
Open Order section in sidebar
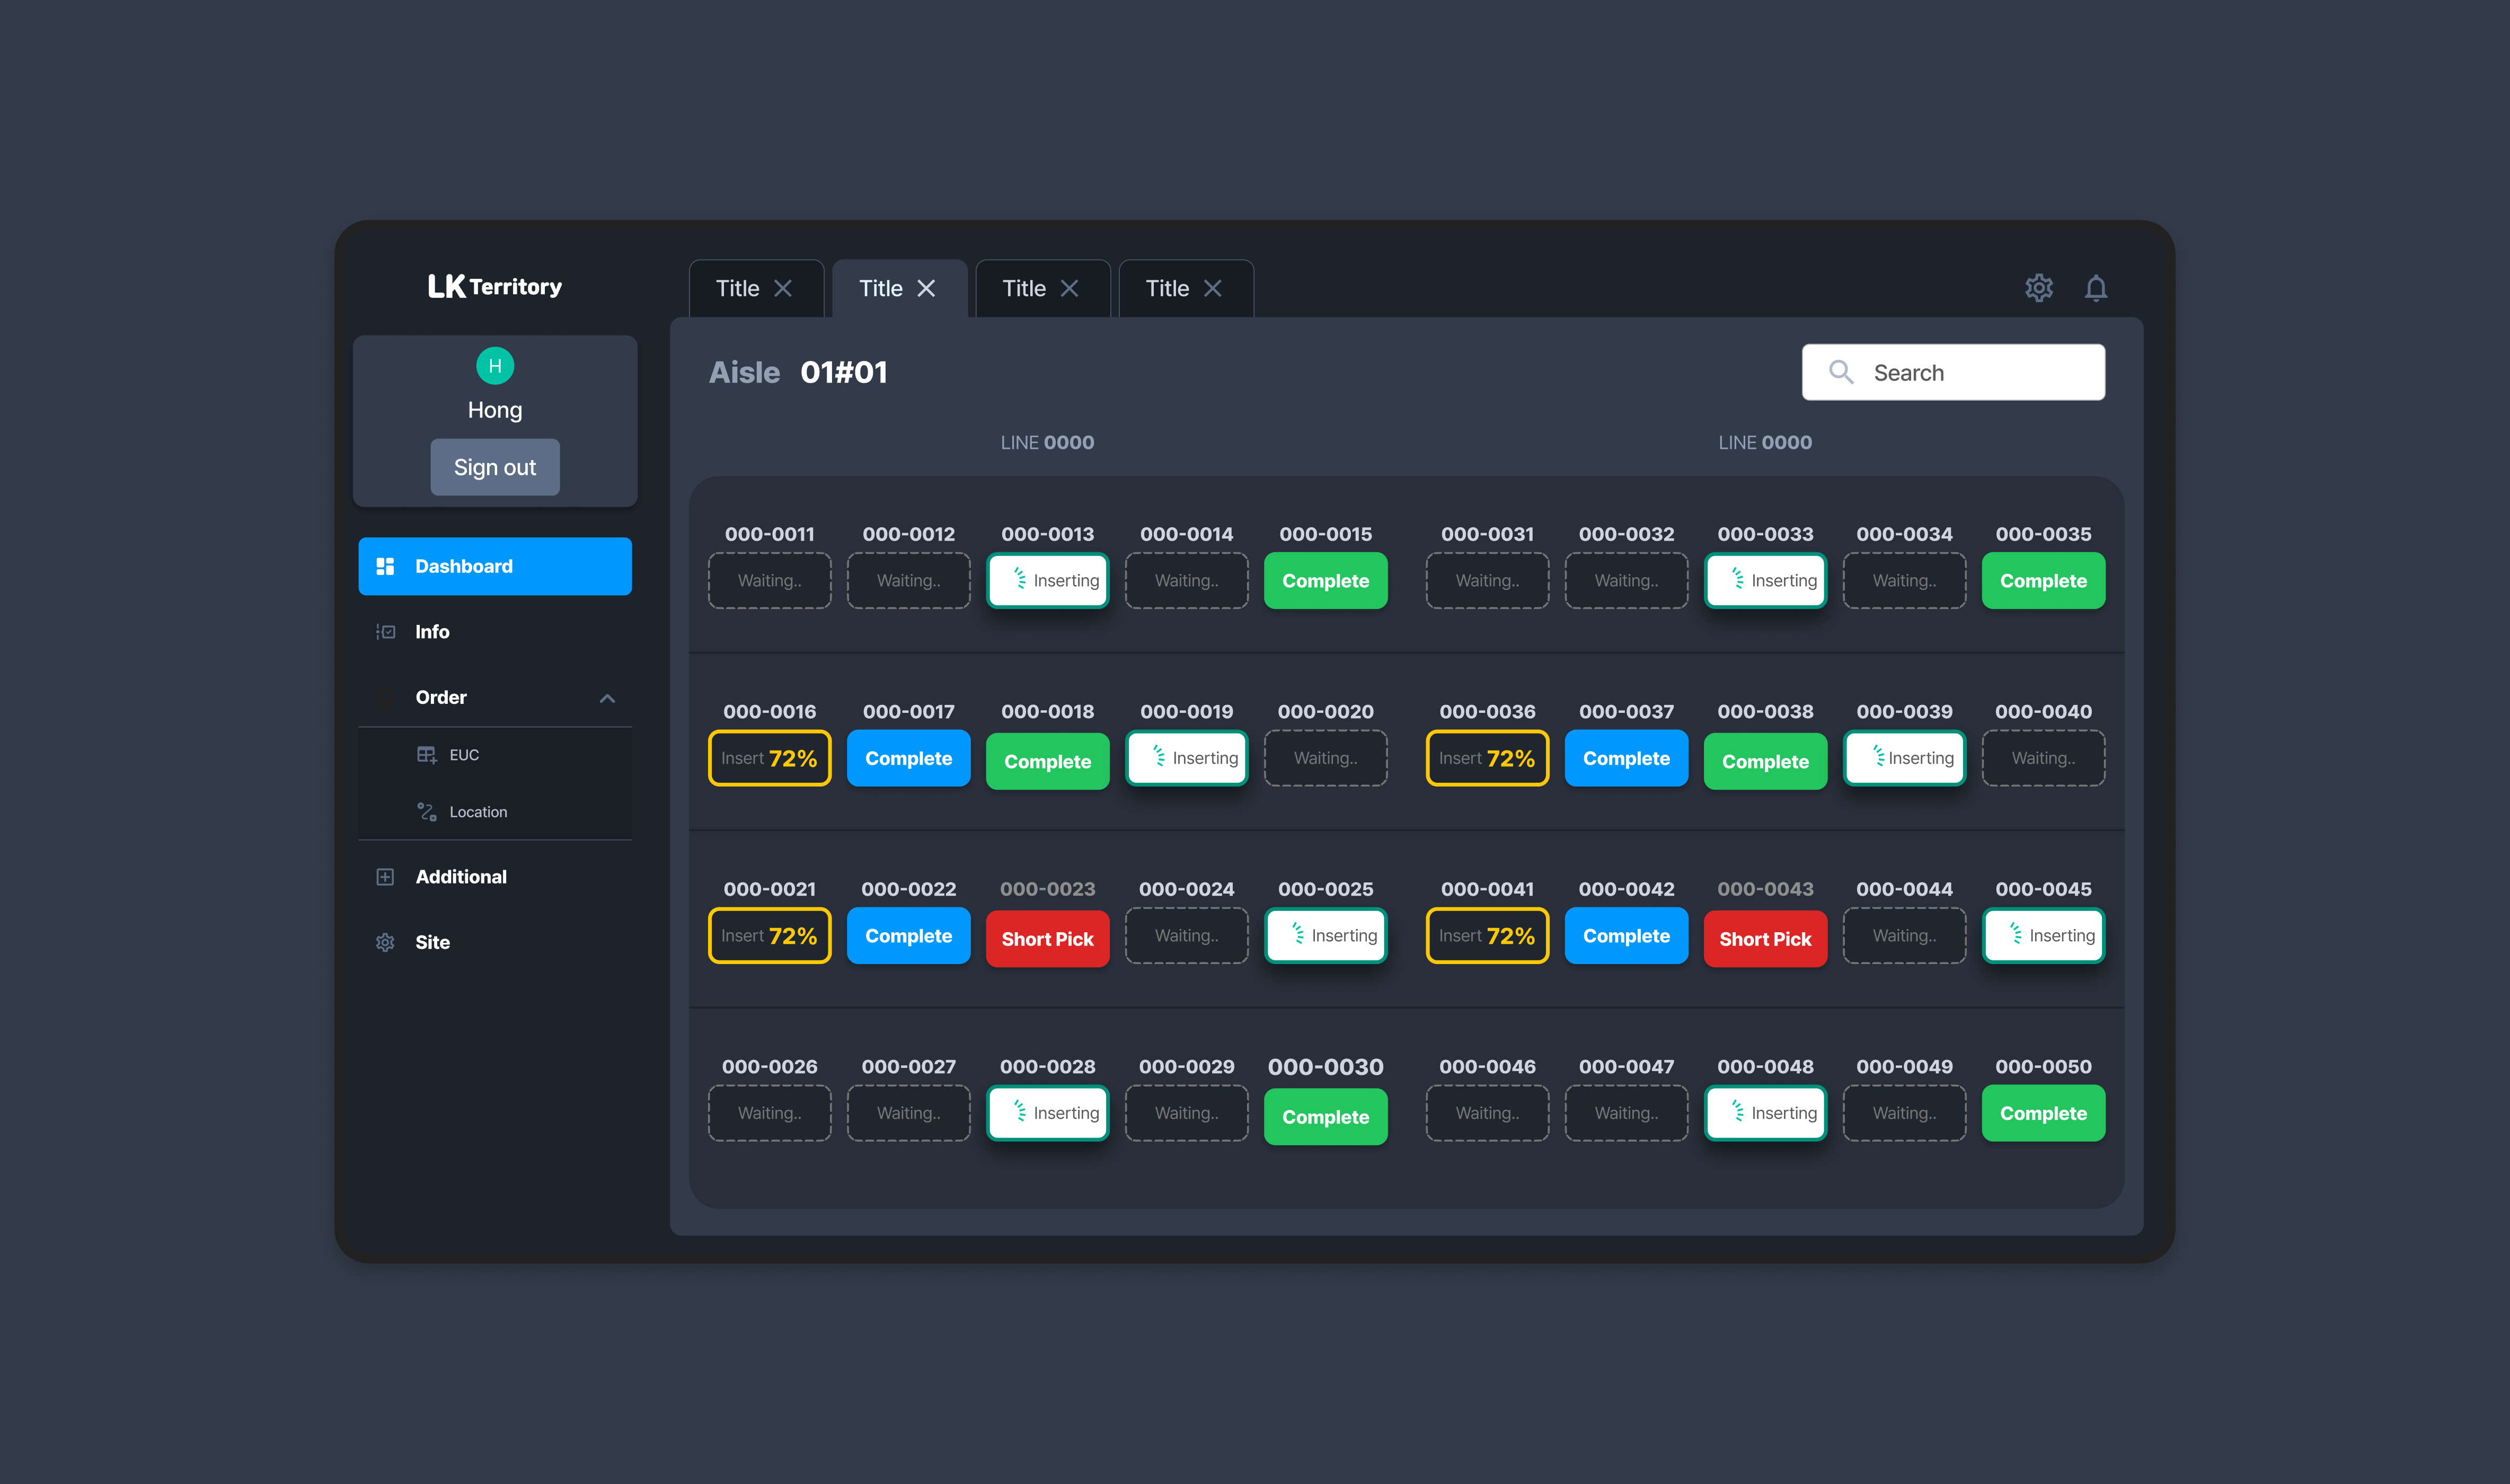[x=495, y=697]
